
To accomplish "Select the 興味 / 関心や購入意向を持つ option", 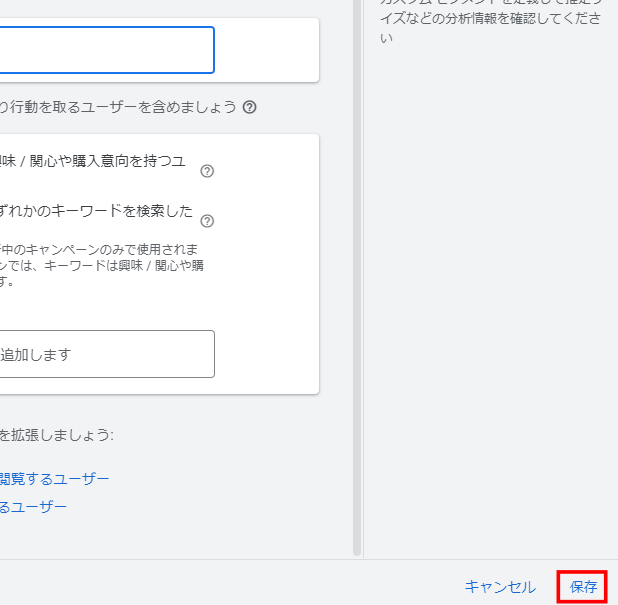I will 92,161.
